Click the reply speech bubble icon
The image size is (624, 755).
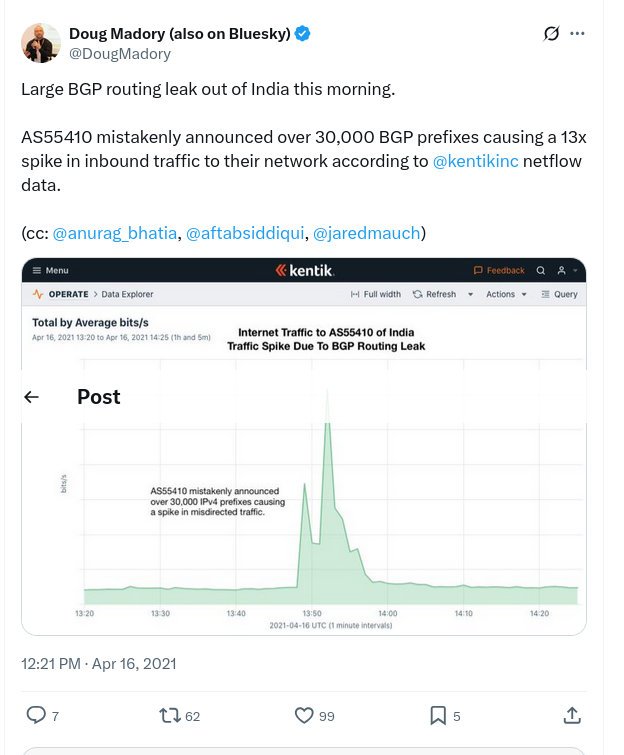36,715
